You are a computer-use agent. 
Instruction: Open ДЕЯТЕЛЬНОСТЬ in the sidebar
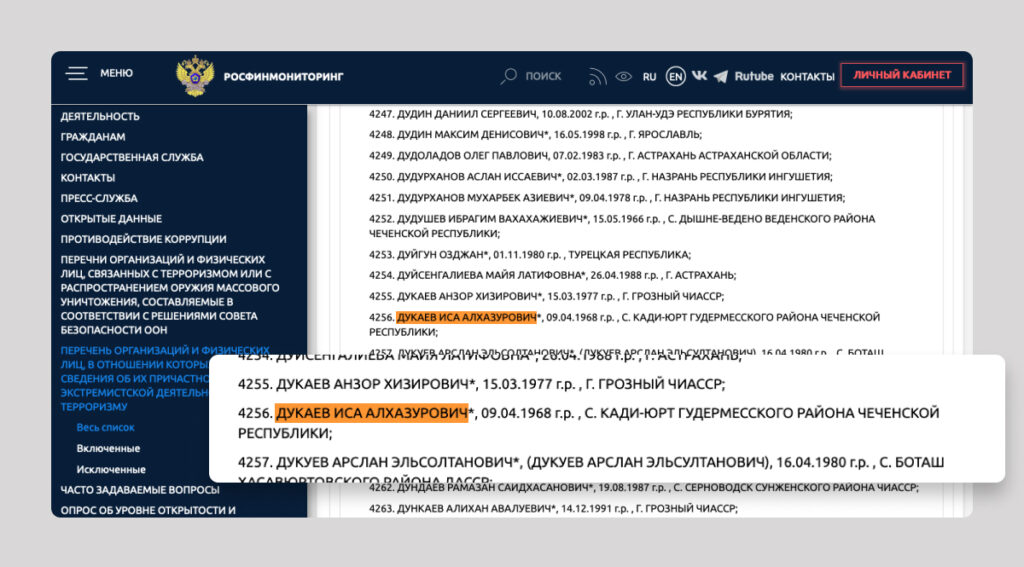100,116
